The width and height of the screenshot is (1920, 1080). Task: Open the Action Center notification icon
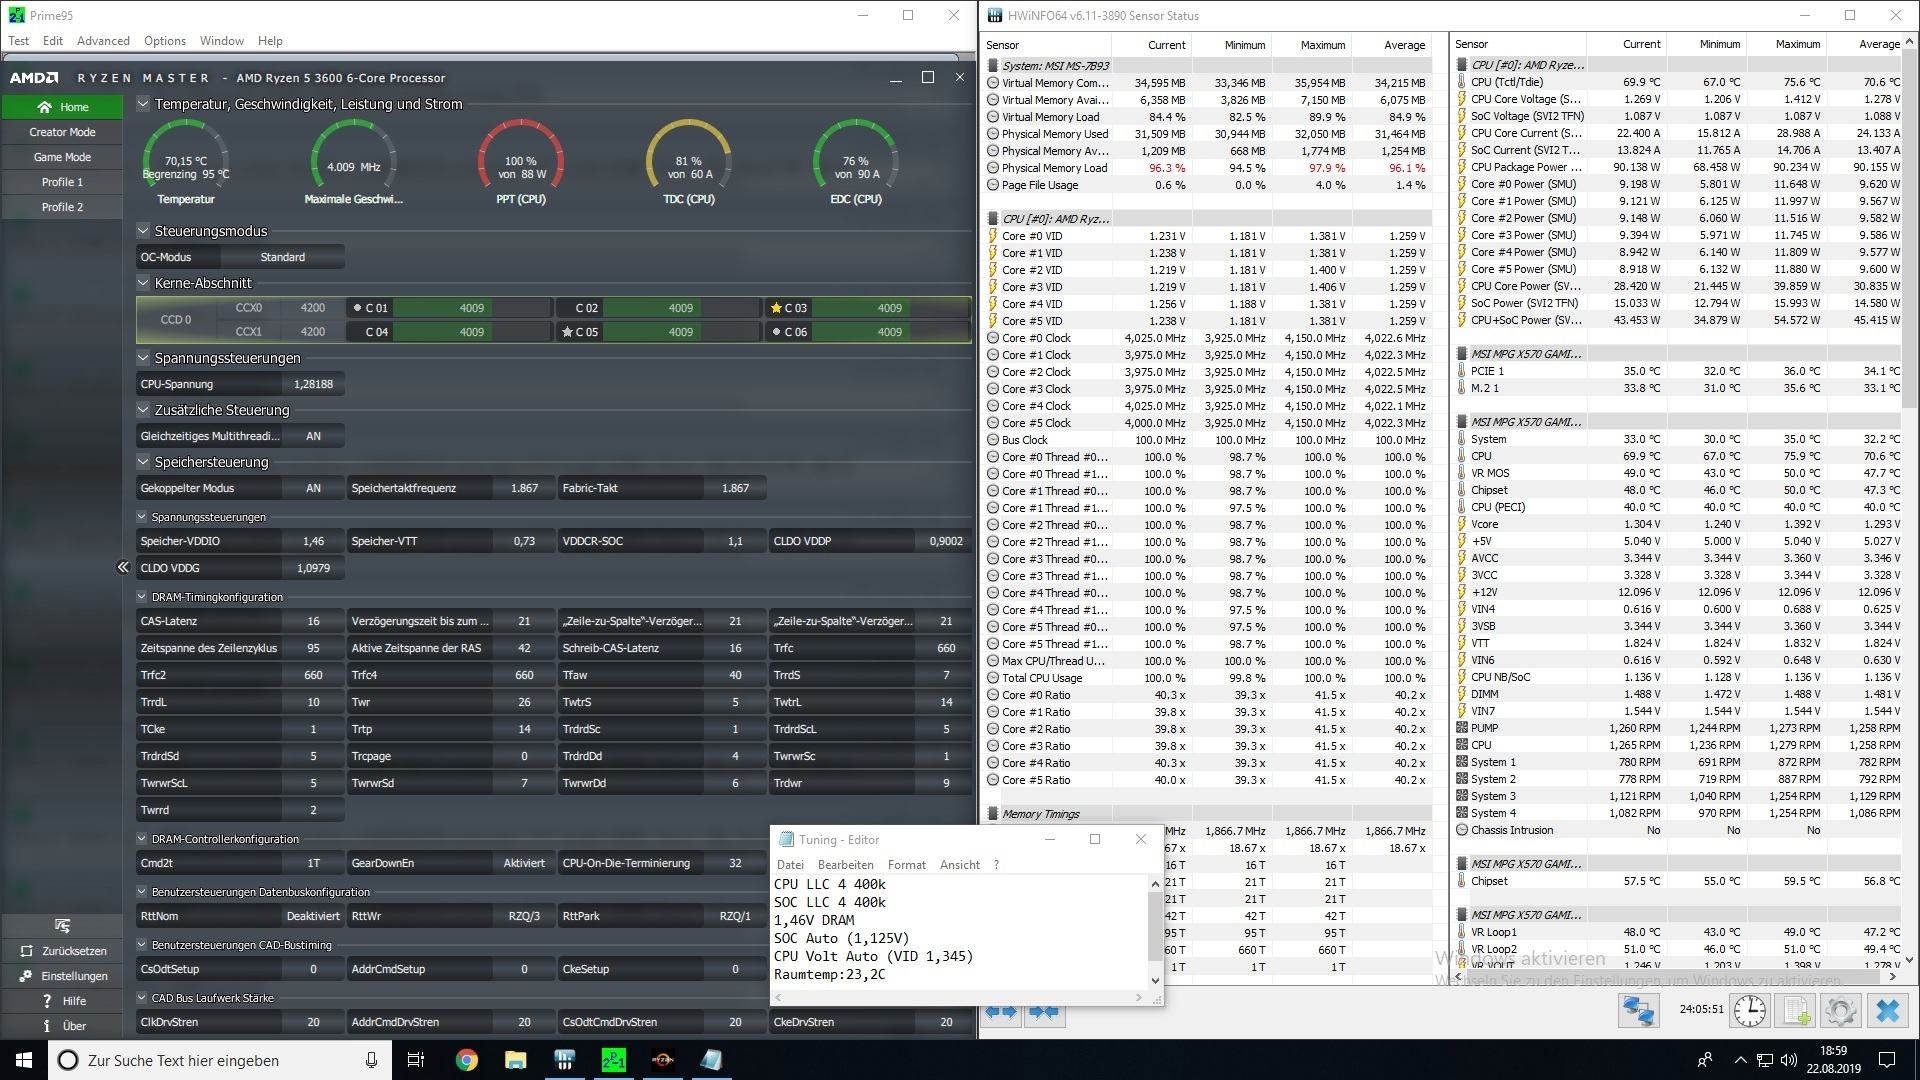coord(1887,1060)
